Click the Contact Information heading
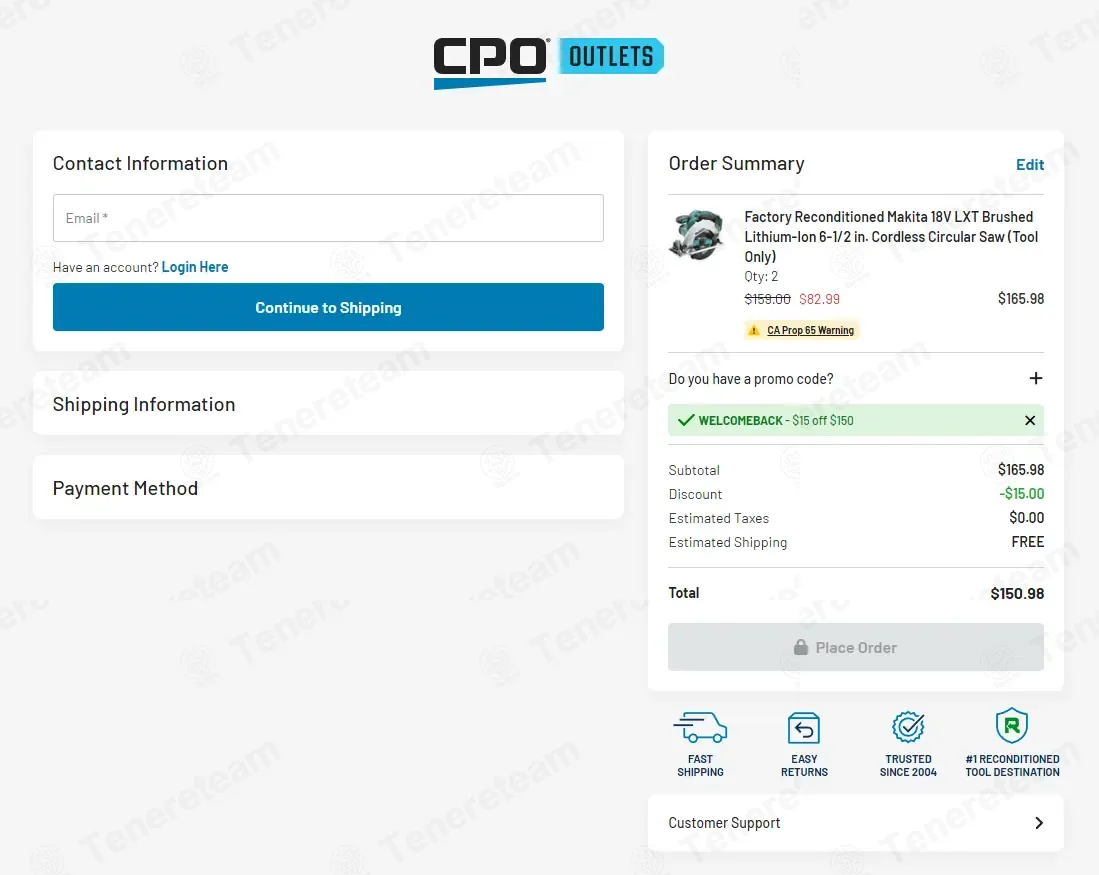This screenshot has width=1099, height=875. click(140, 163)
